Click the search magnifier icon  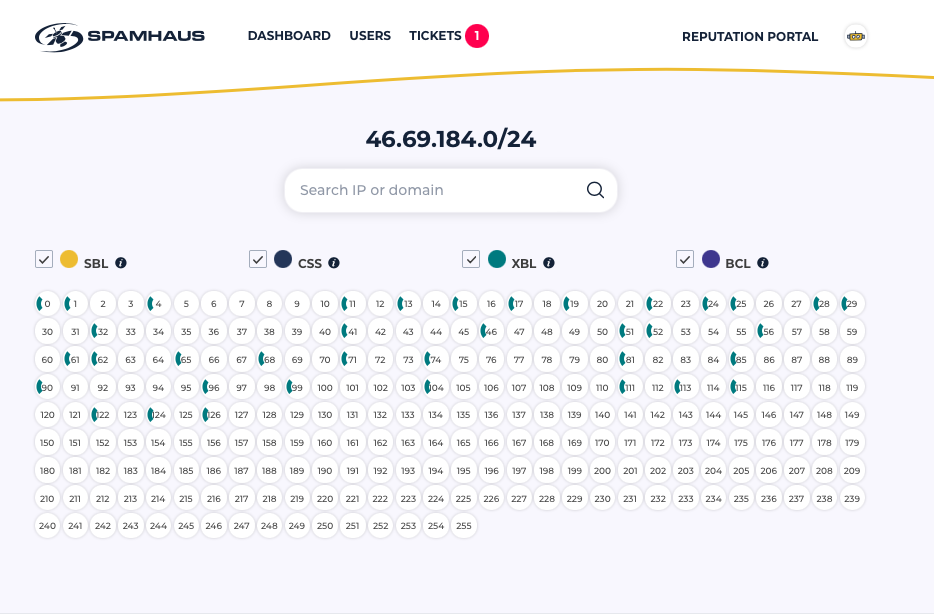pos(595,190)
